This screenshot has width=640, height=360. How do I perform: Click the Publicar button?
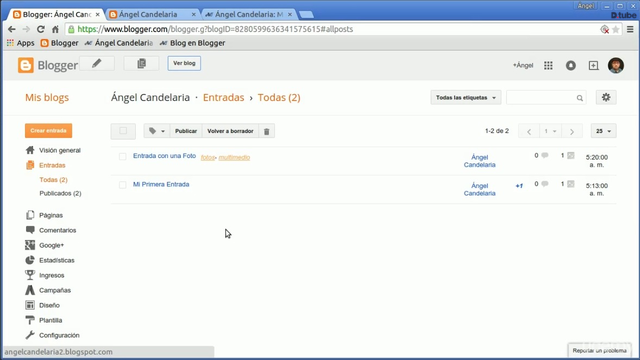(x=186, y=131)
